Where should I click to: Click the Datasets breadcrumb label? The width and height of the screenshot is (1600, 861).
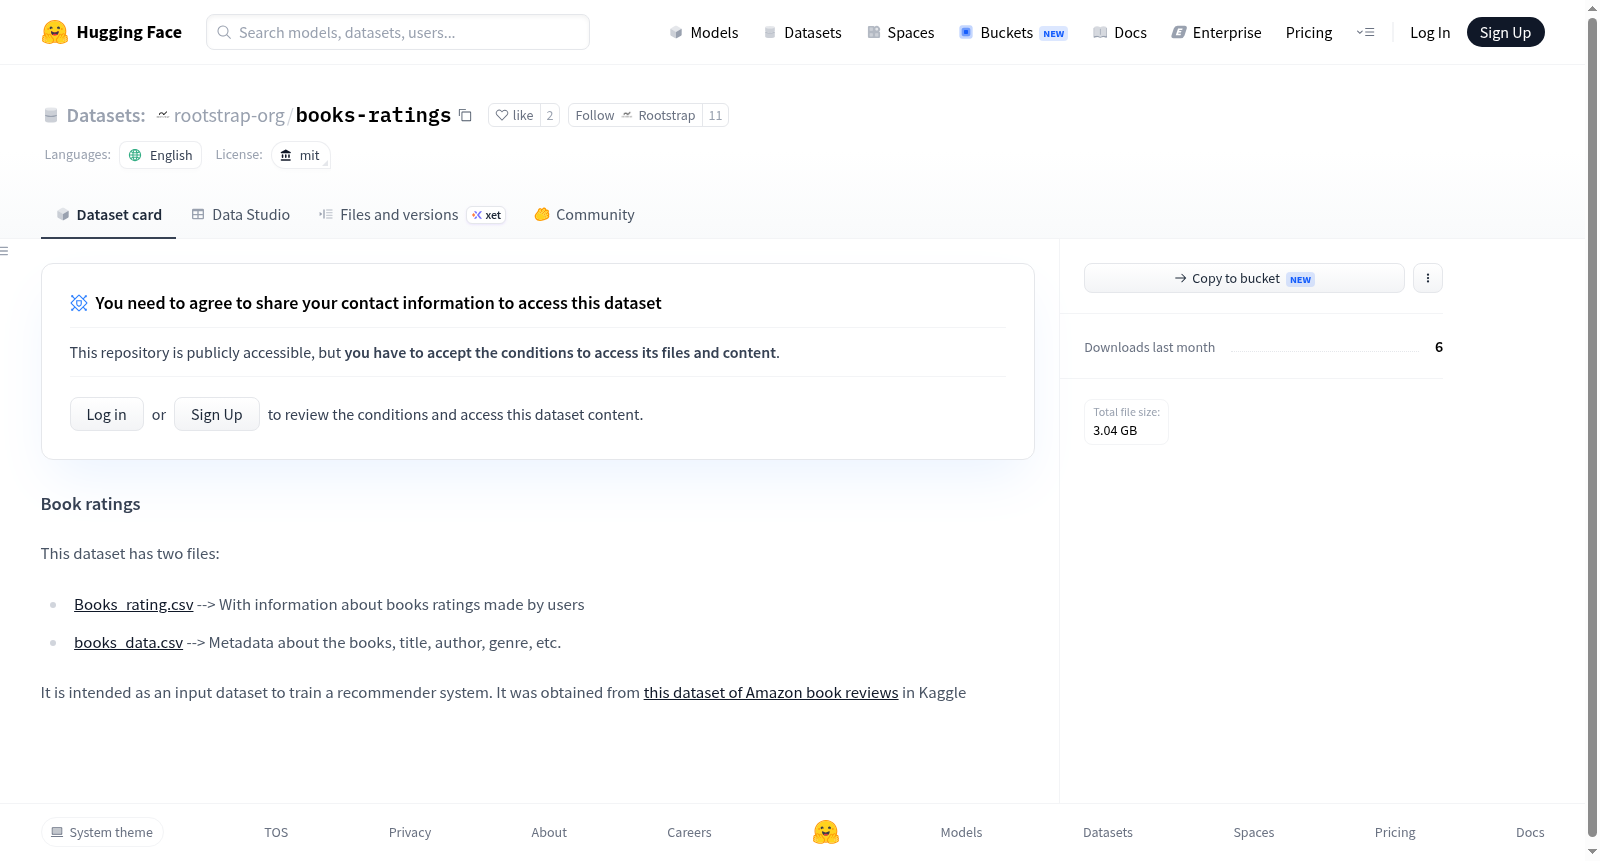tap(105, 115)
